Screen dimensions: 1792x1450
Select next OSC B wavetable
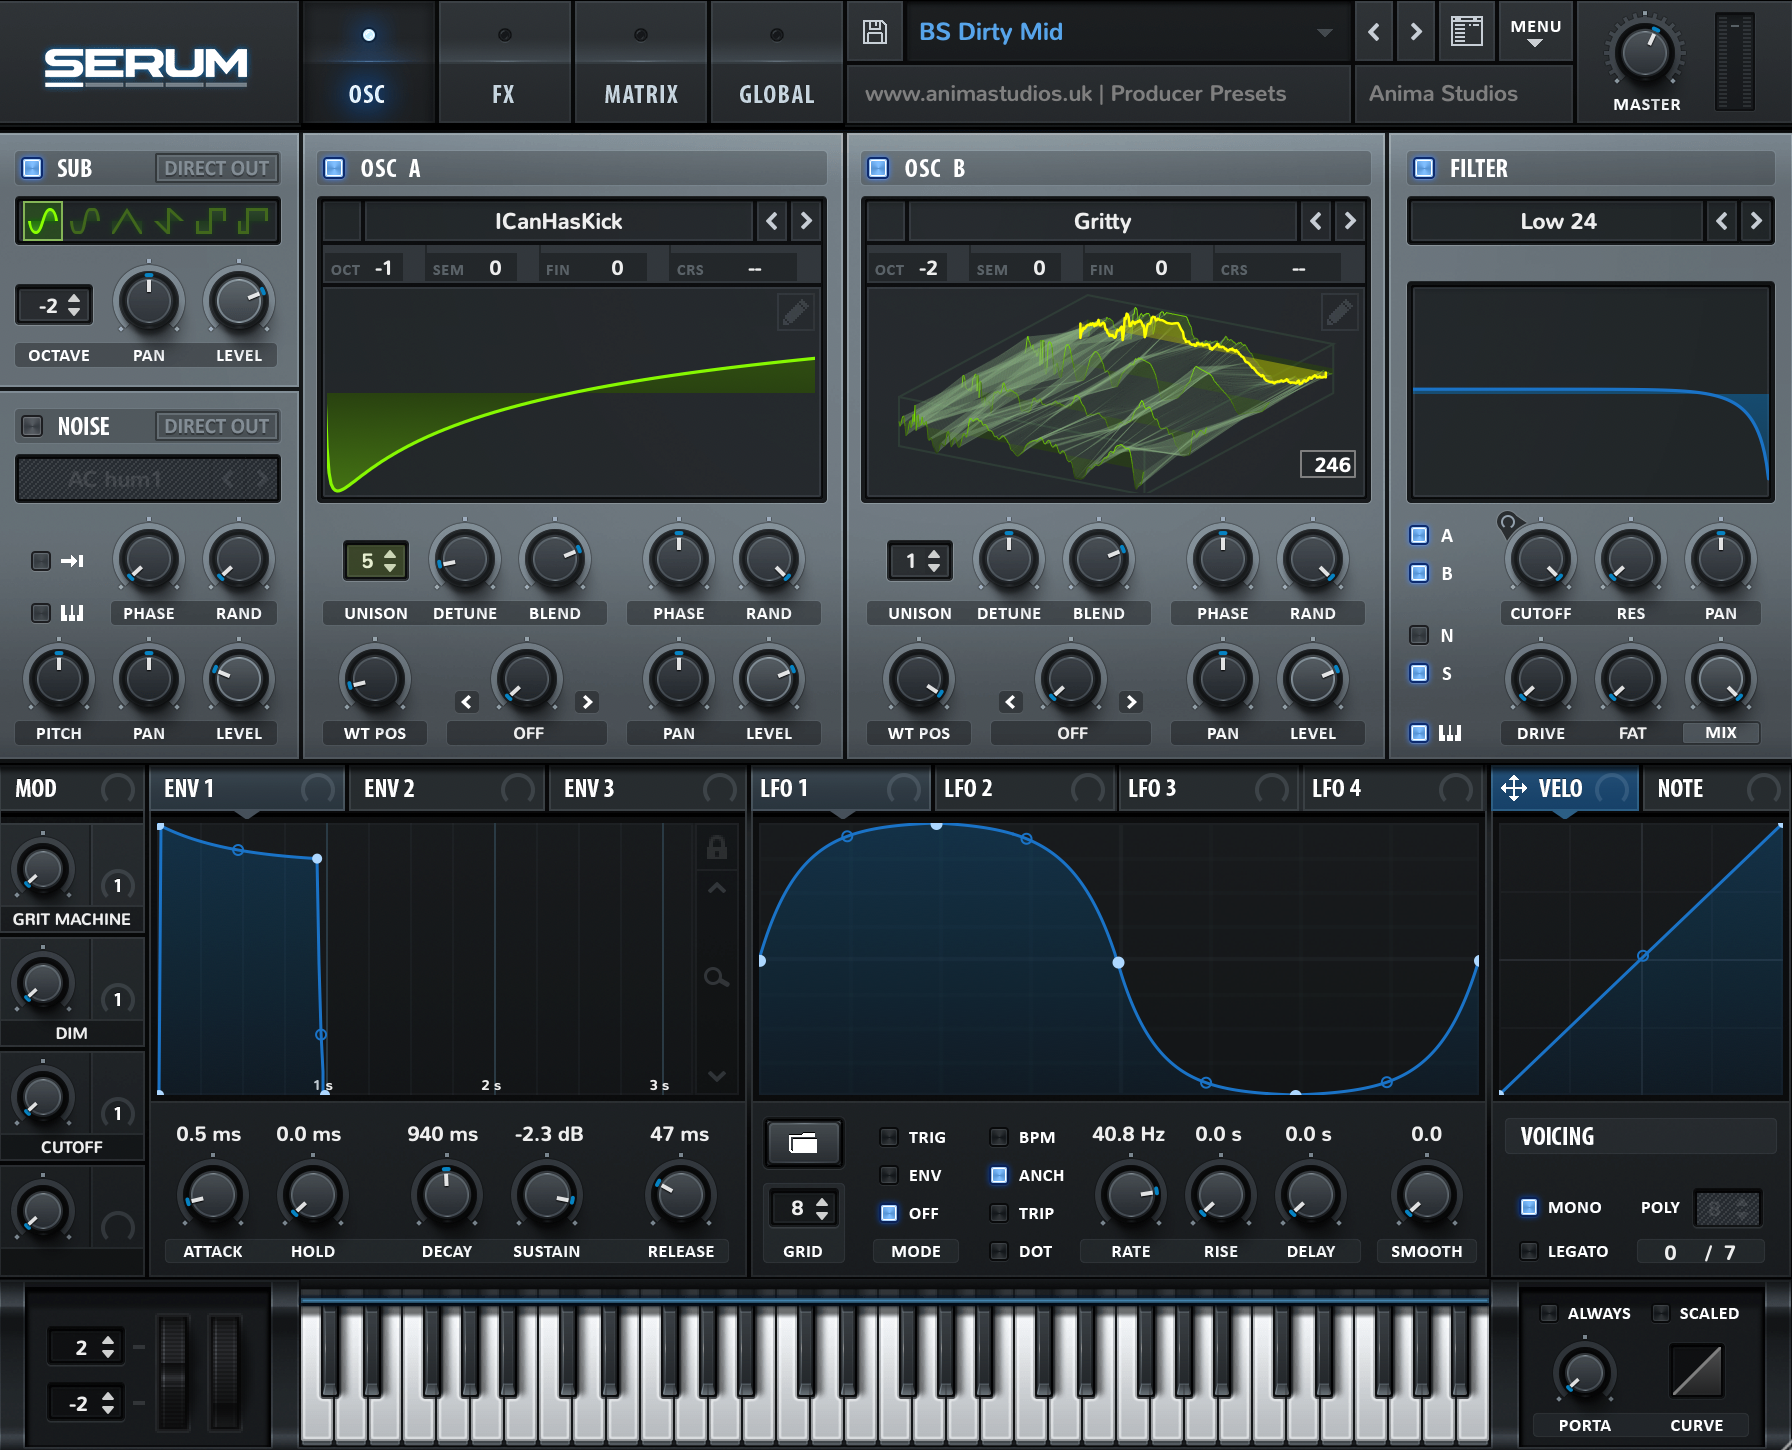tap(1350, 221)
